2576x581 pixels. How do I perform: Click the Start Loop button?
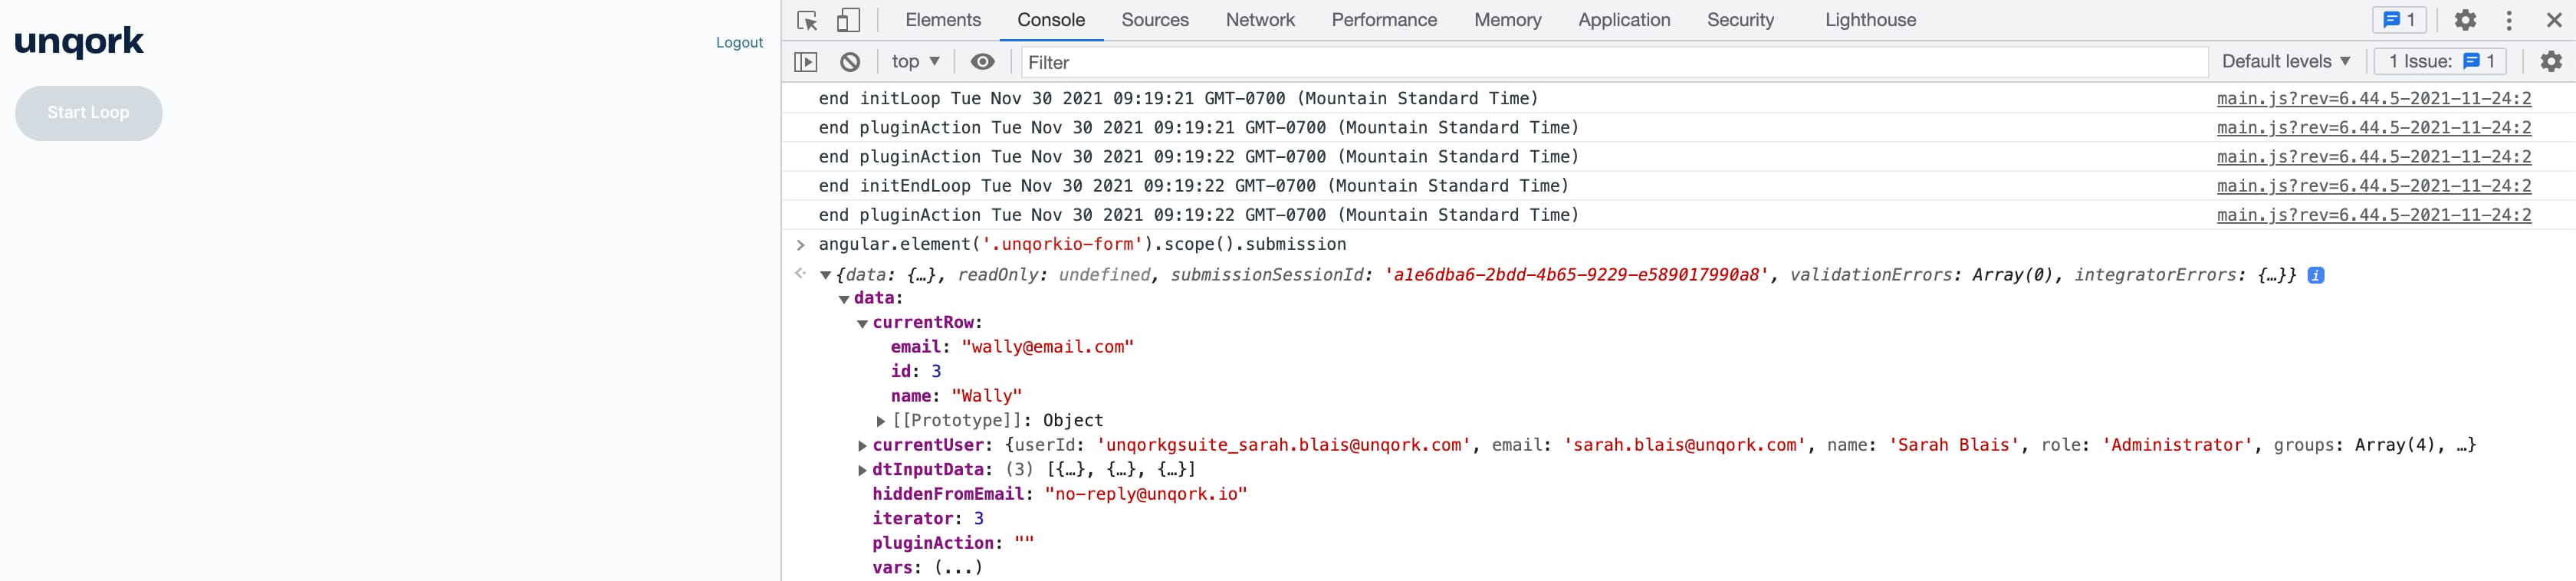[88, 113]
